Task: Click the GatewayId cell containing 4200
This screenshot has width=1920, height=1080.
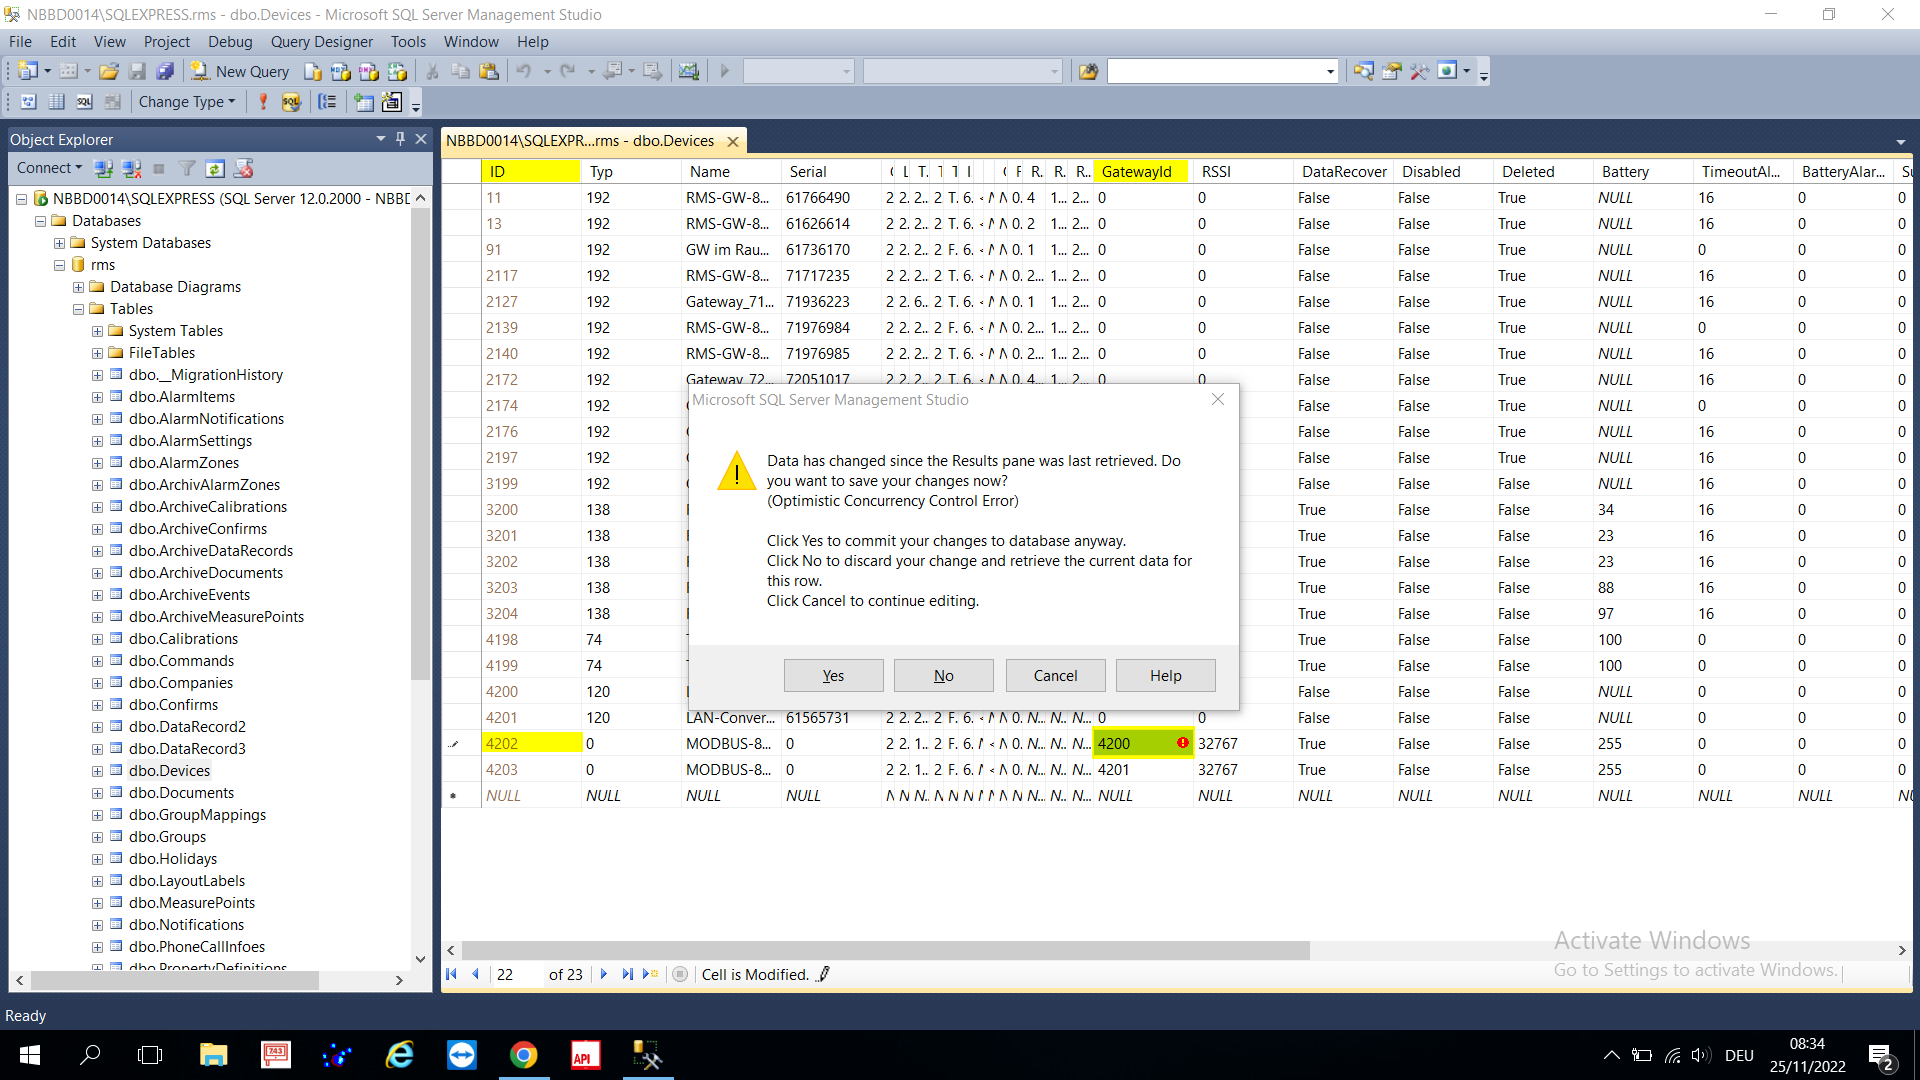Action: tap(1143, 744)
